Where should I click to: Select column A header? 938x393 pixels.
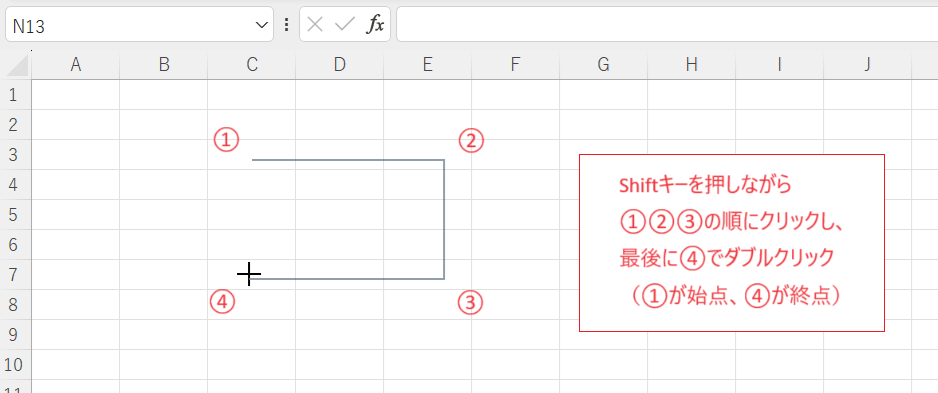pos(75,65)
